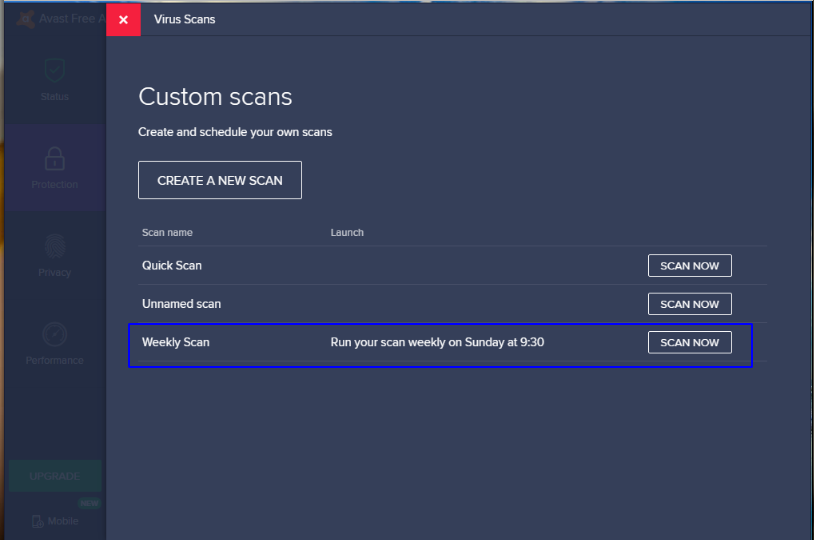Click the Launch column header

pyautogui.click(x=347, y=233)
